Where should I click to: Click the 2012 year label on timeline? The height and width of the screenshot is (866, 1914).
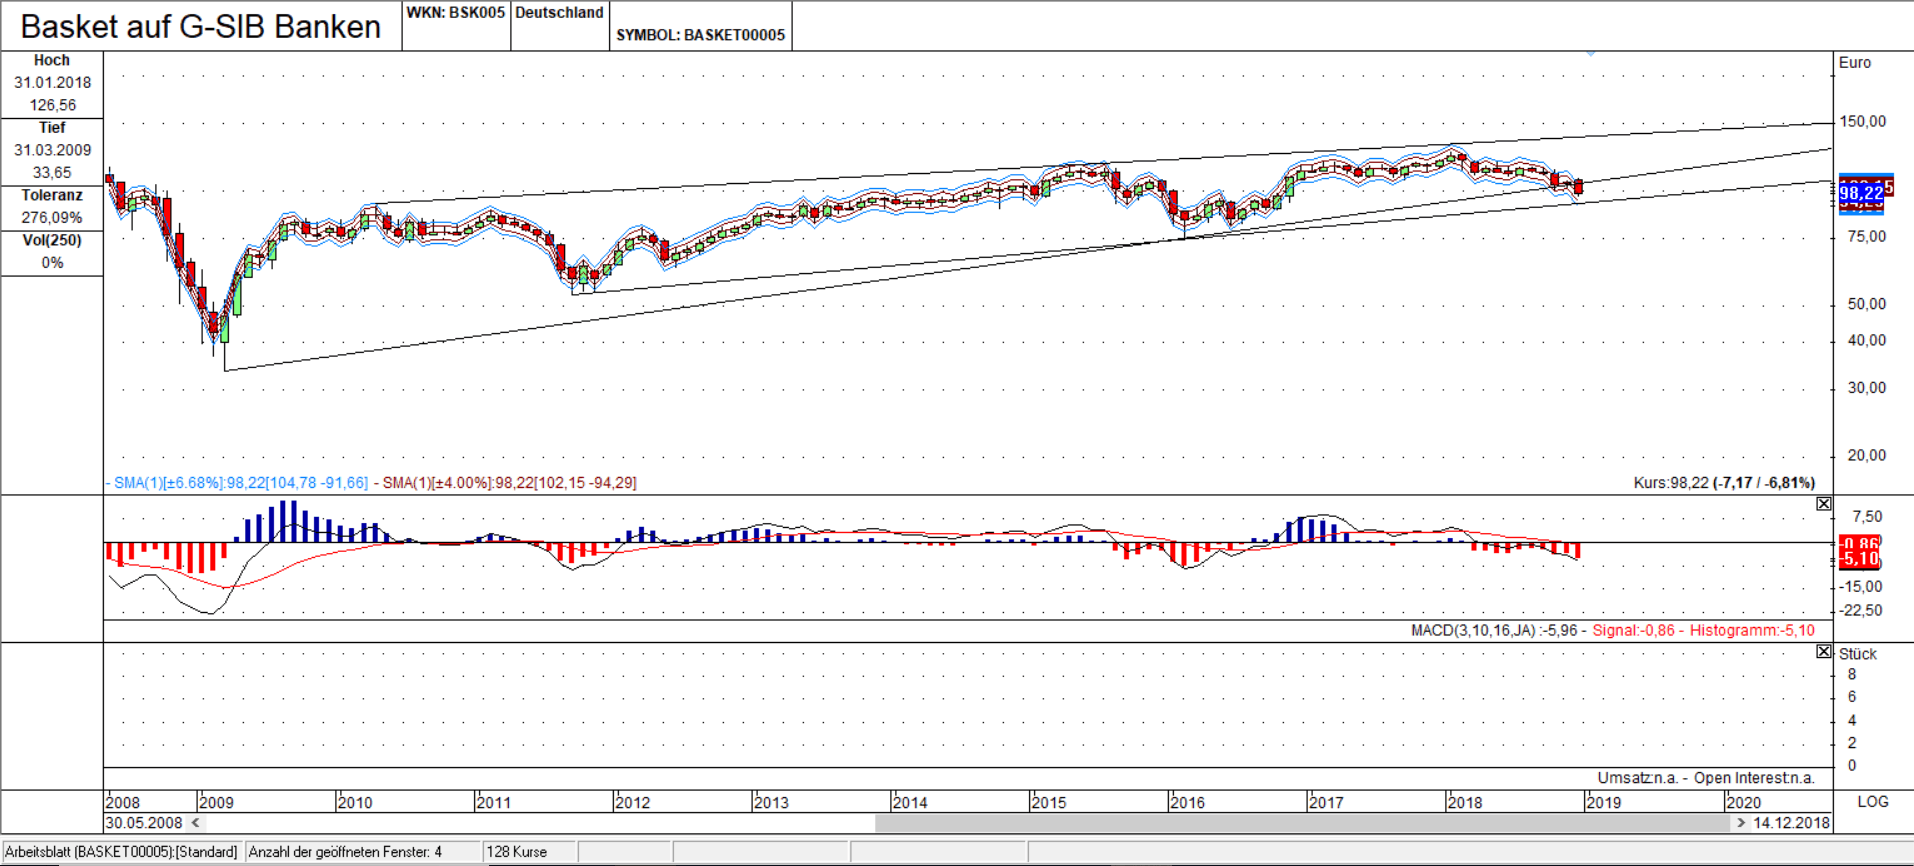pos(633,802)
